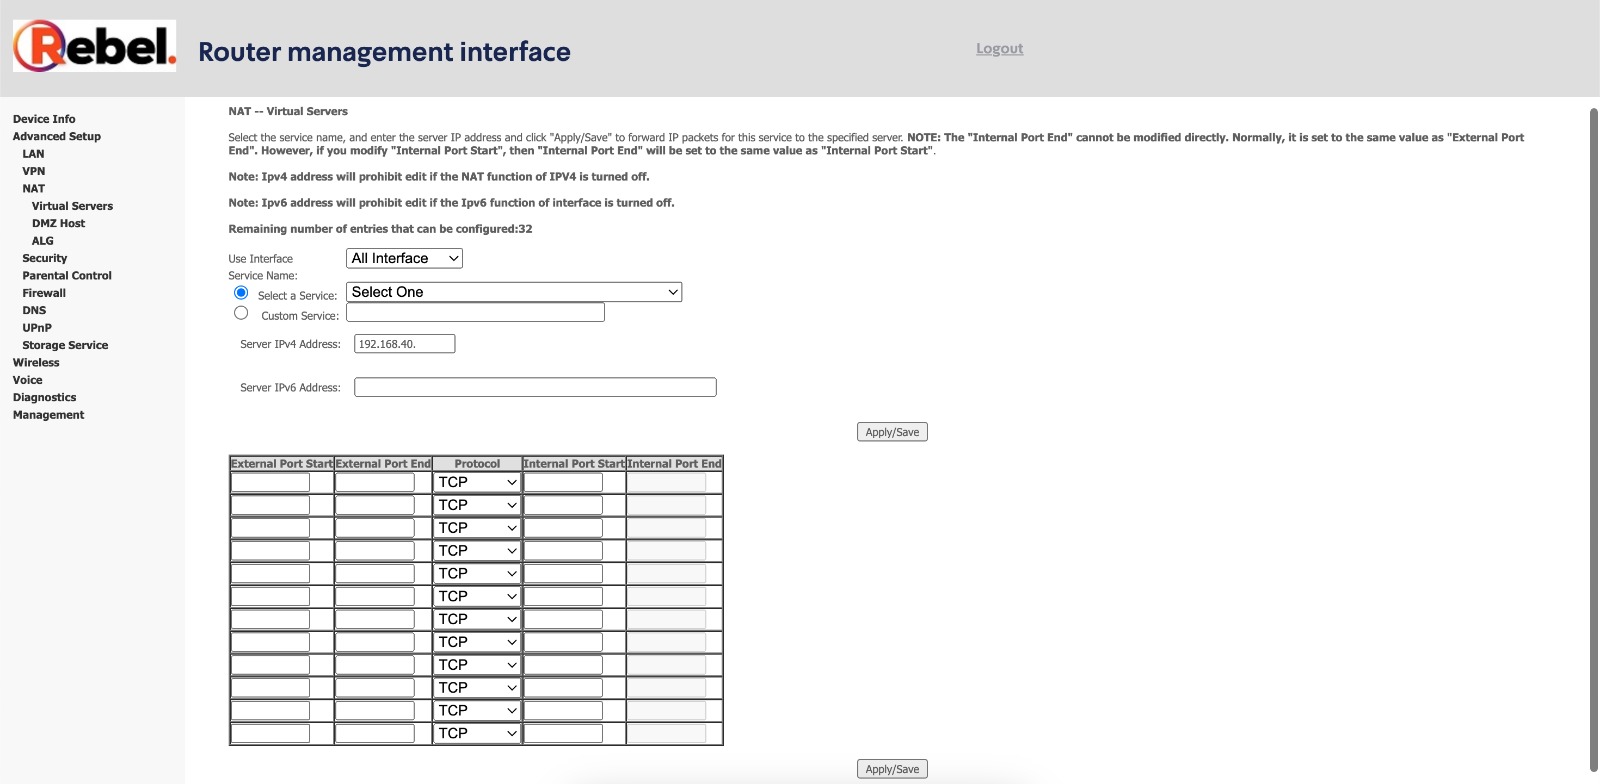Select Wireless from the sidebar menu
This screenshot has height=784, width=1600.
[36, 363]
